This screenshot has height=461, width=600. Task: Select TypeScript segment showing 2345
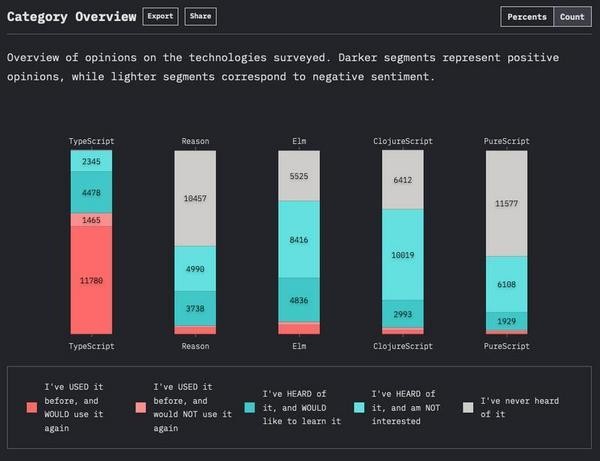(x=91, y=161)
